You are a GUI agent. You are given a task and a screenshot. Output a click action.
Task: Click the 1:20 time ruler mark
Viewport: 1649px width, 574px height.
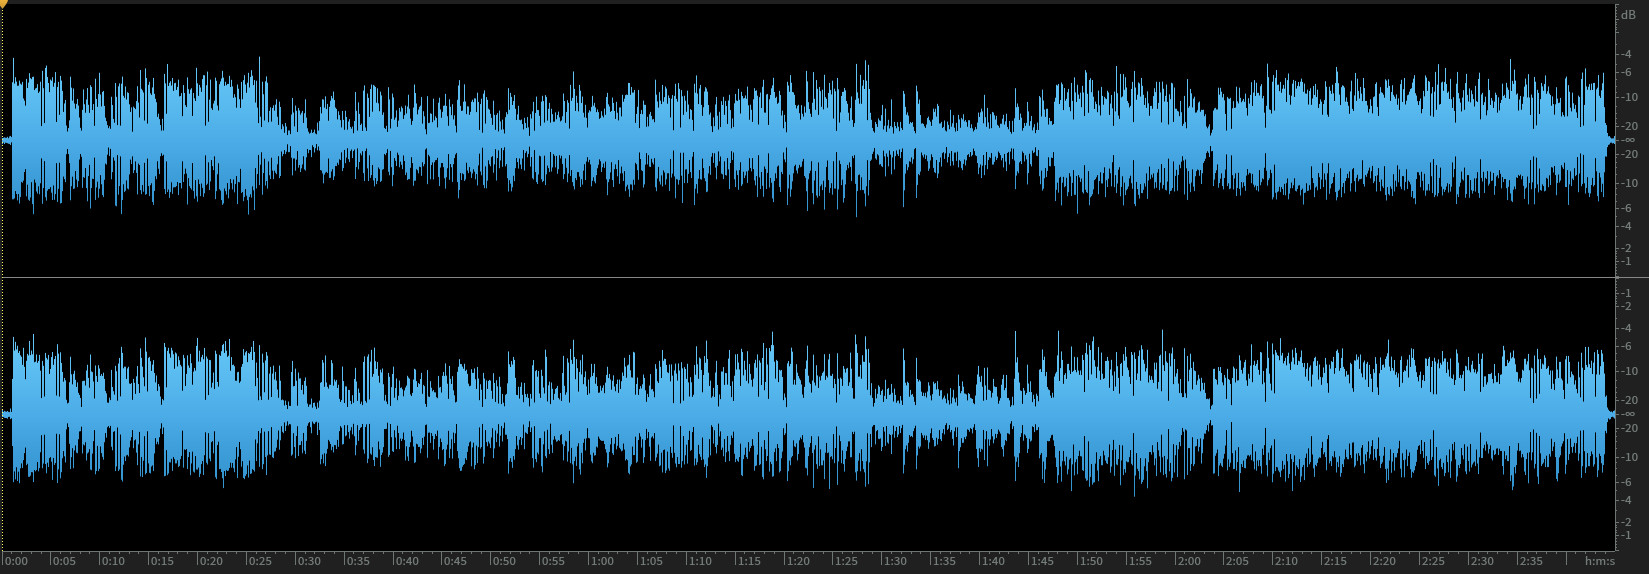799,561
